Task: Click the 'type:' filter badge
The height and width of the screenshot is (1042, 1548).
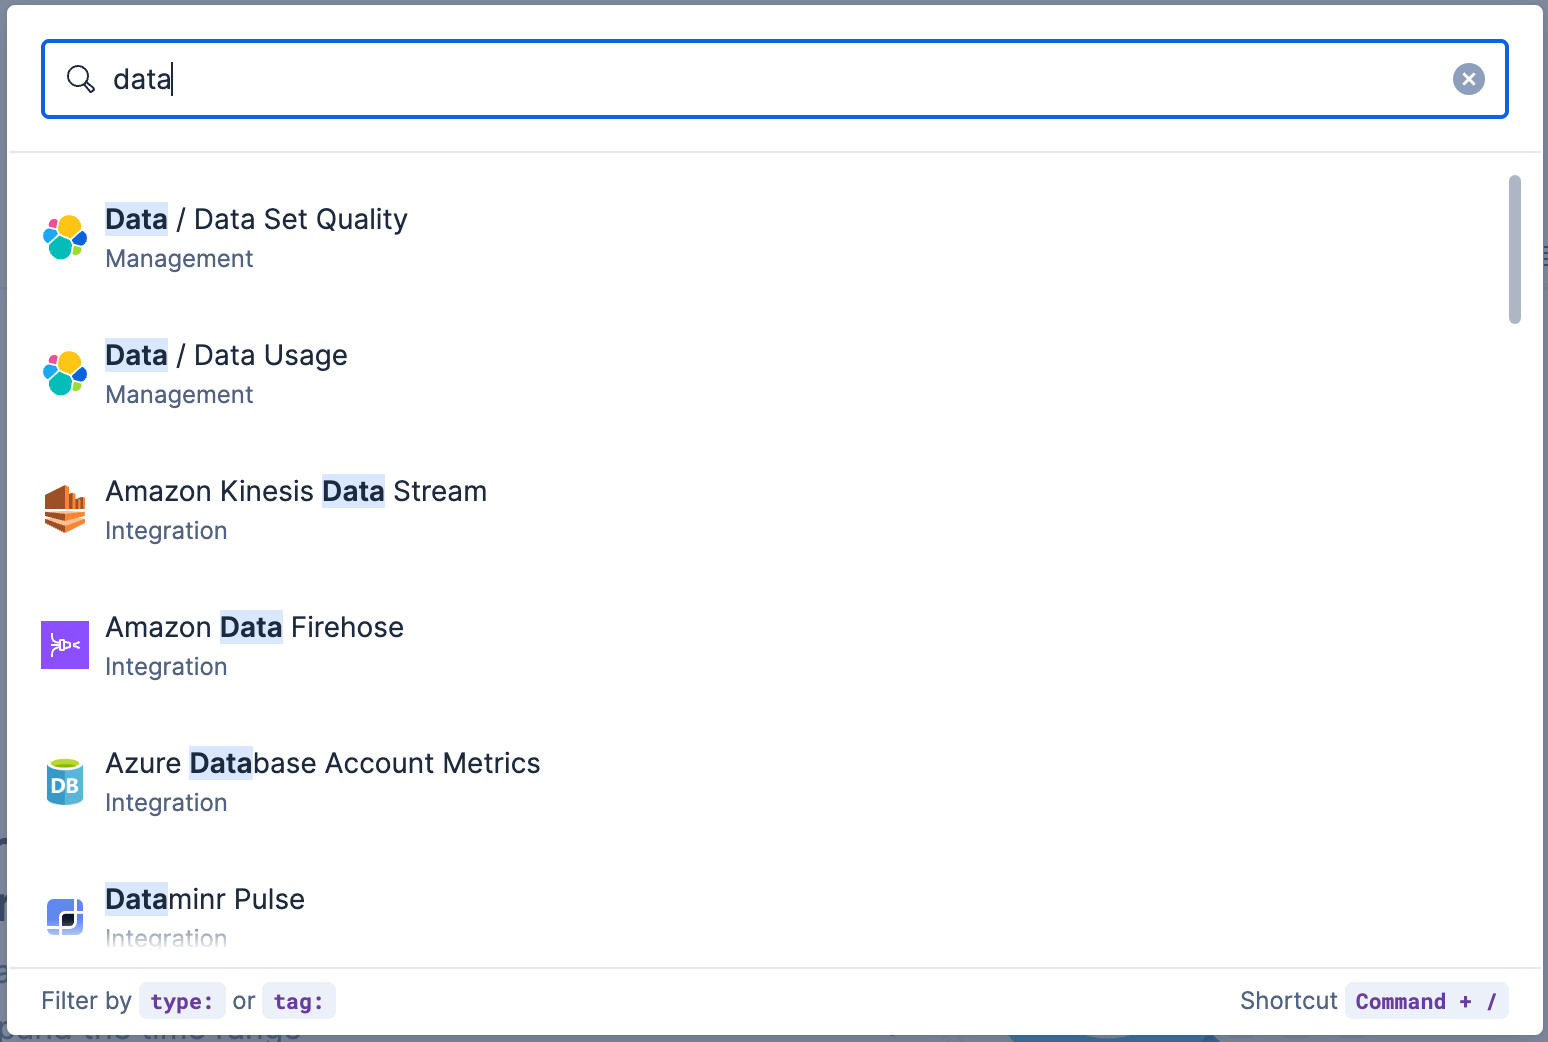Action: pyautogui.click(x=182, y=1001)
